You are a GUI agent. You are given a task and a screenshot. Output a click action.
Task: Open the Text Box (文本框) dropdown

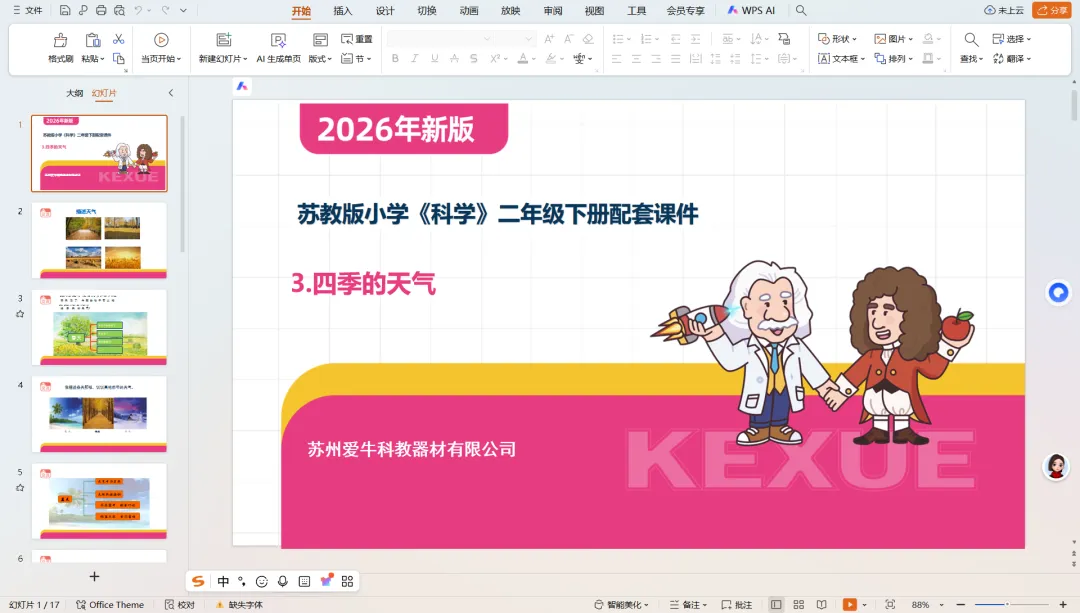842,59
